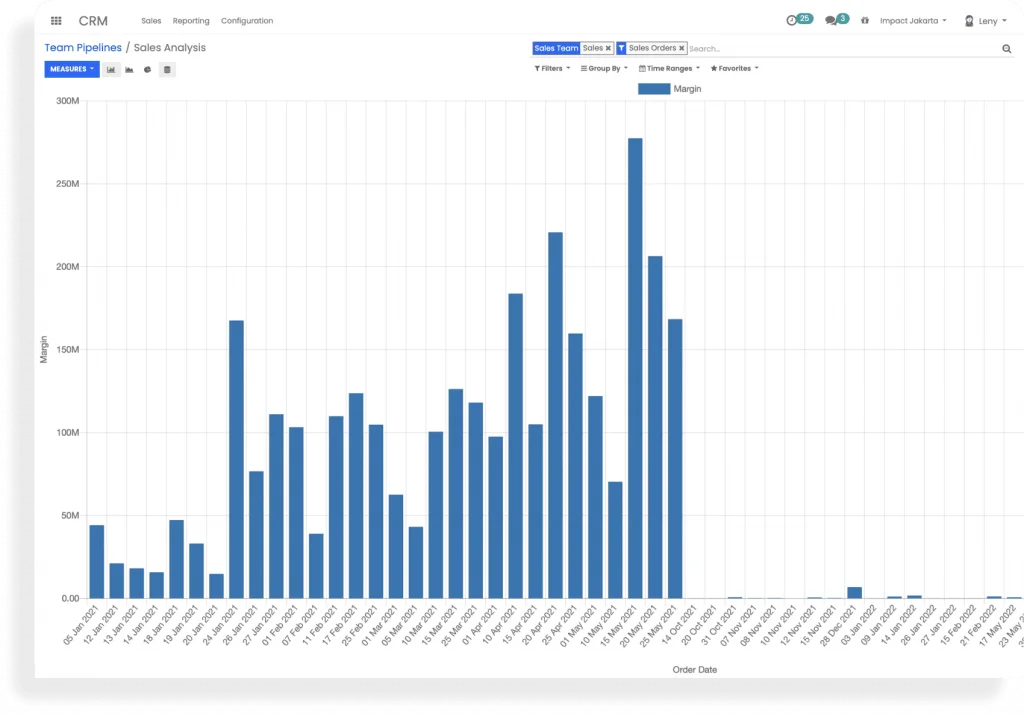Open the Filters dropdown
1024x713 pixels.
point(552,69)
